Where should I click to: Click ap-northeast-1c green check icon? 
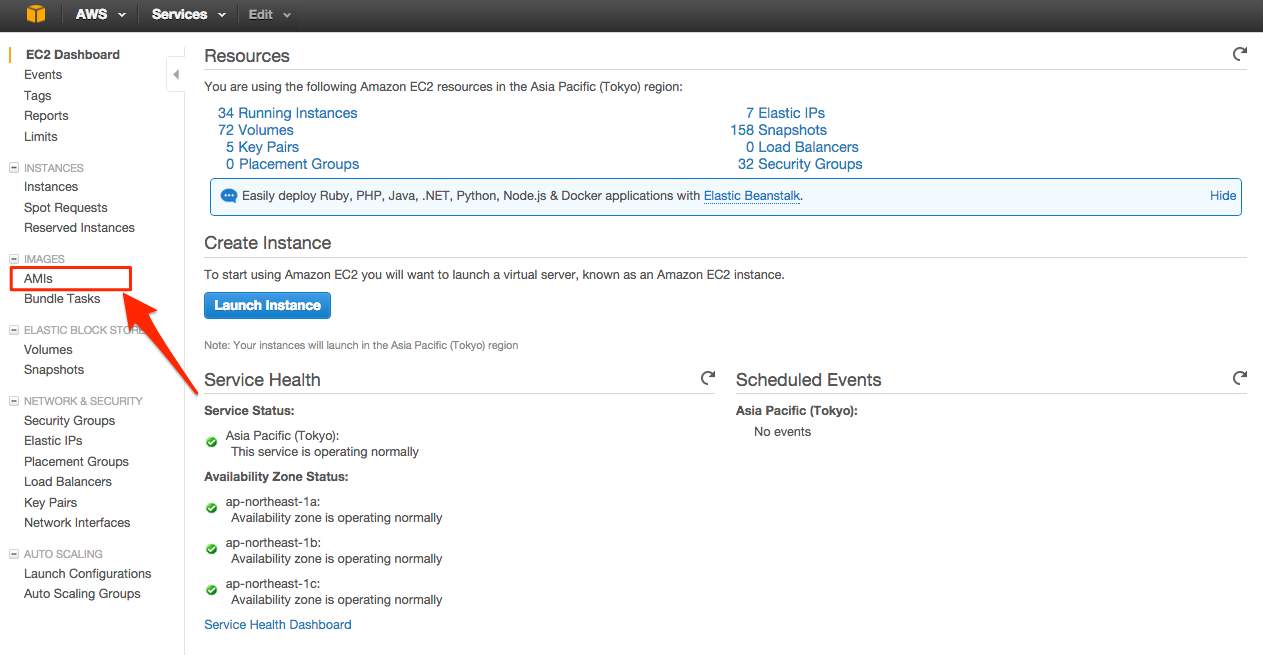[x=211, y=590]
